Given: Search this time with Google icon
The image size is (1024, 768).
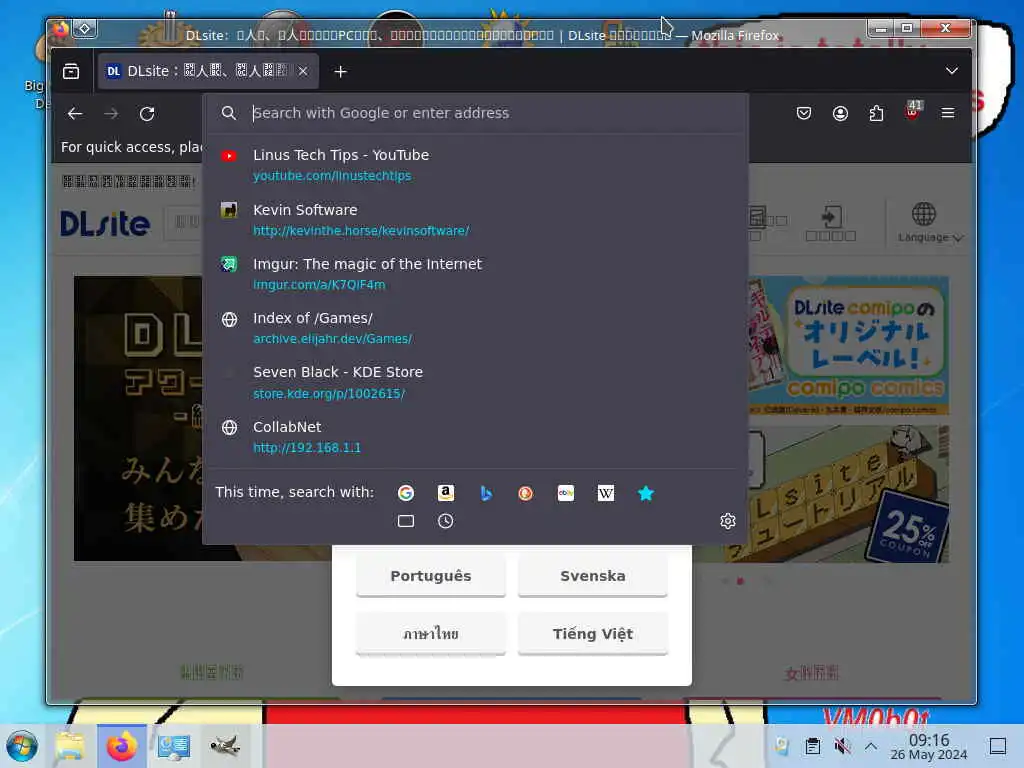Looking at the screenshot, I should pyautogui.click(x=406, y=493).
